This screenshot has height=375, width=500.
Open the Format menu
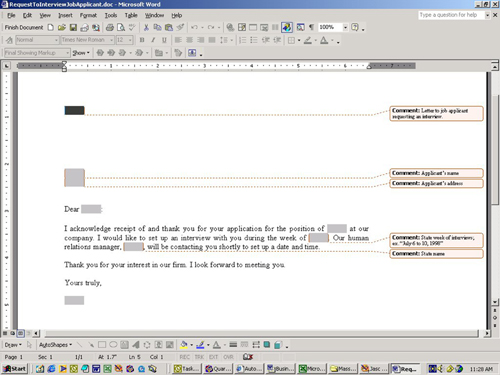tap(88, 15)
